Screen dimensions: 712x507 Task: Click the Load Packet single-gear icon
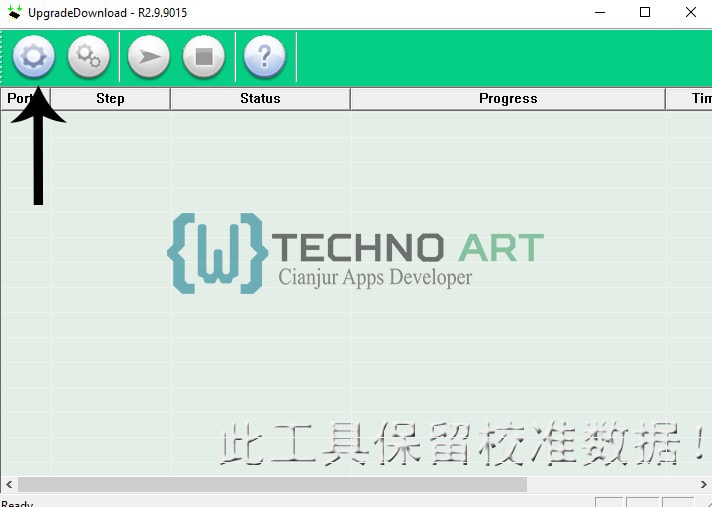click(34, 57)
